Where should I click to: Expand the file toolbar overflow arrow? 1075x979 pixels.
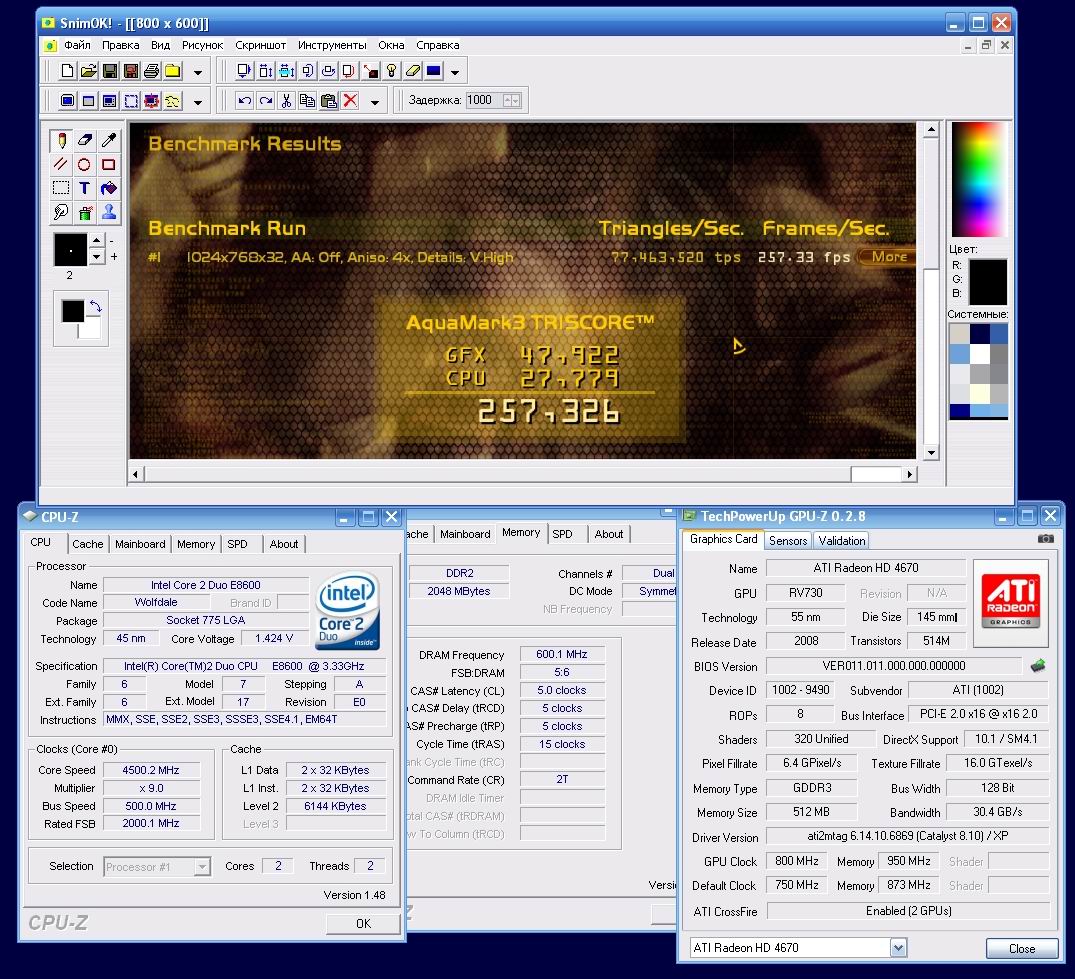[x=197, y=72]
